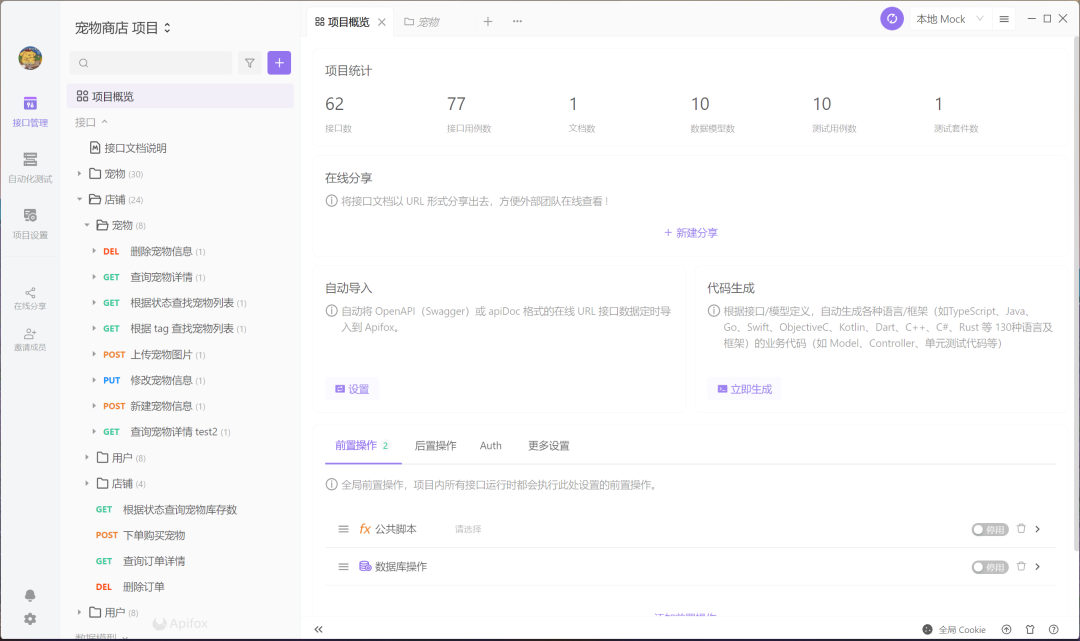This screenshot has height=641, width=1080.
Task: Open PUT 修改宠物信息 interface
Action: coord(154,380)
